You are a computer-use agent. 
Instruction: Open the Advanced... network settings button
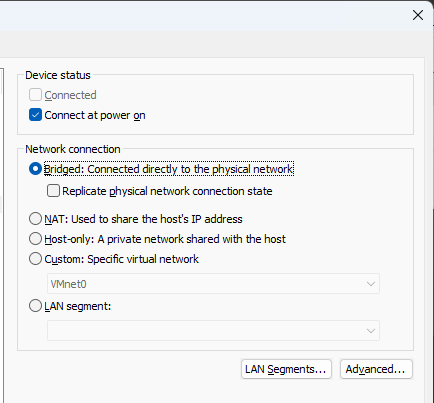(x=376, y=369)
